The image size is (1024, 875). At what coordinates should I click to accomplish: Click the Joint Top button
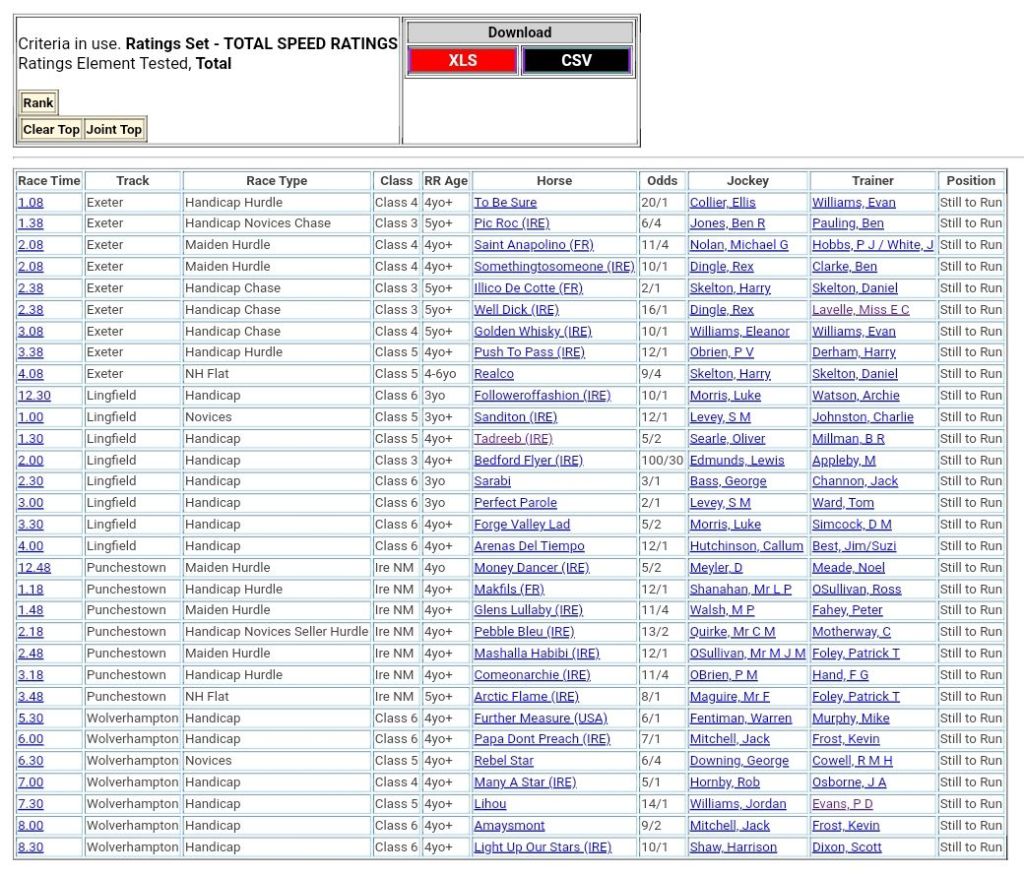tap(114, 129)
